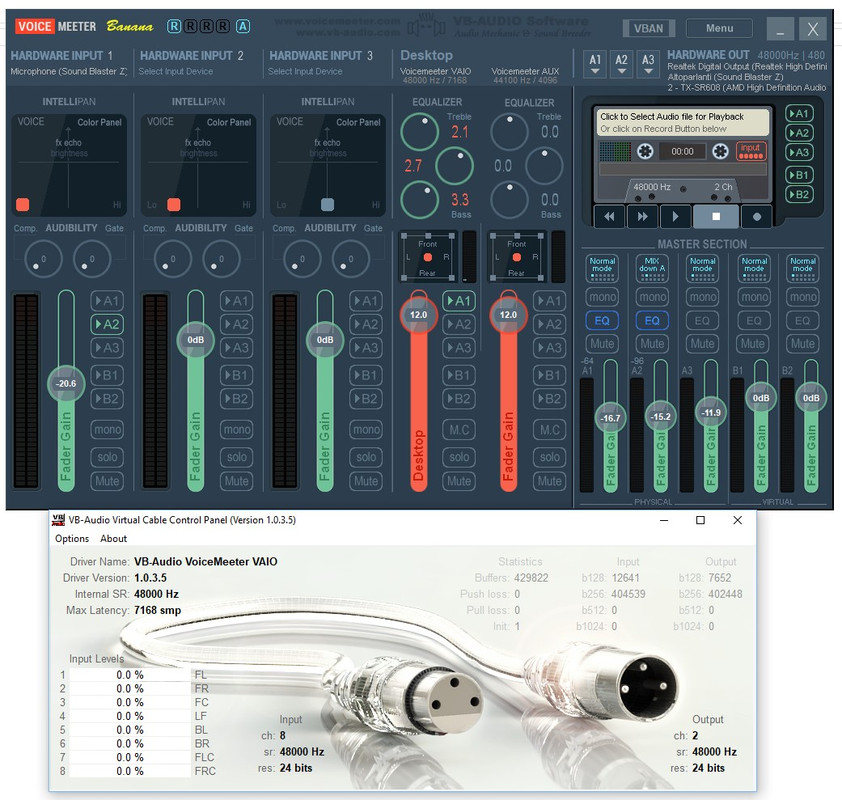This screenshot has width=842, height=800.
Task: Click Input Levels channel 1 FL bar
Action: coord(129,675)
